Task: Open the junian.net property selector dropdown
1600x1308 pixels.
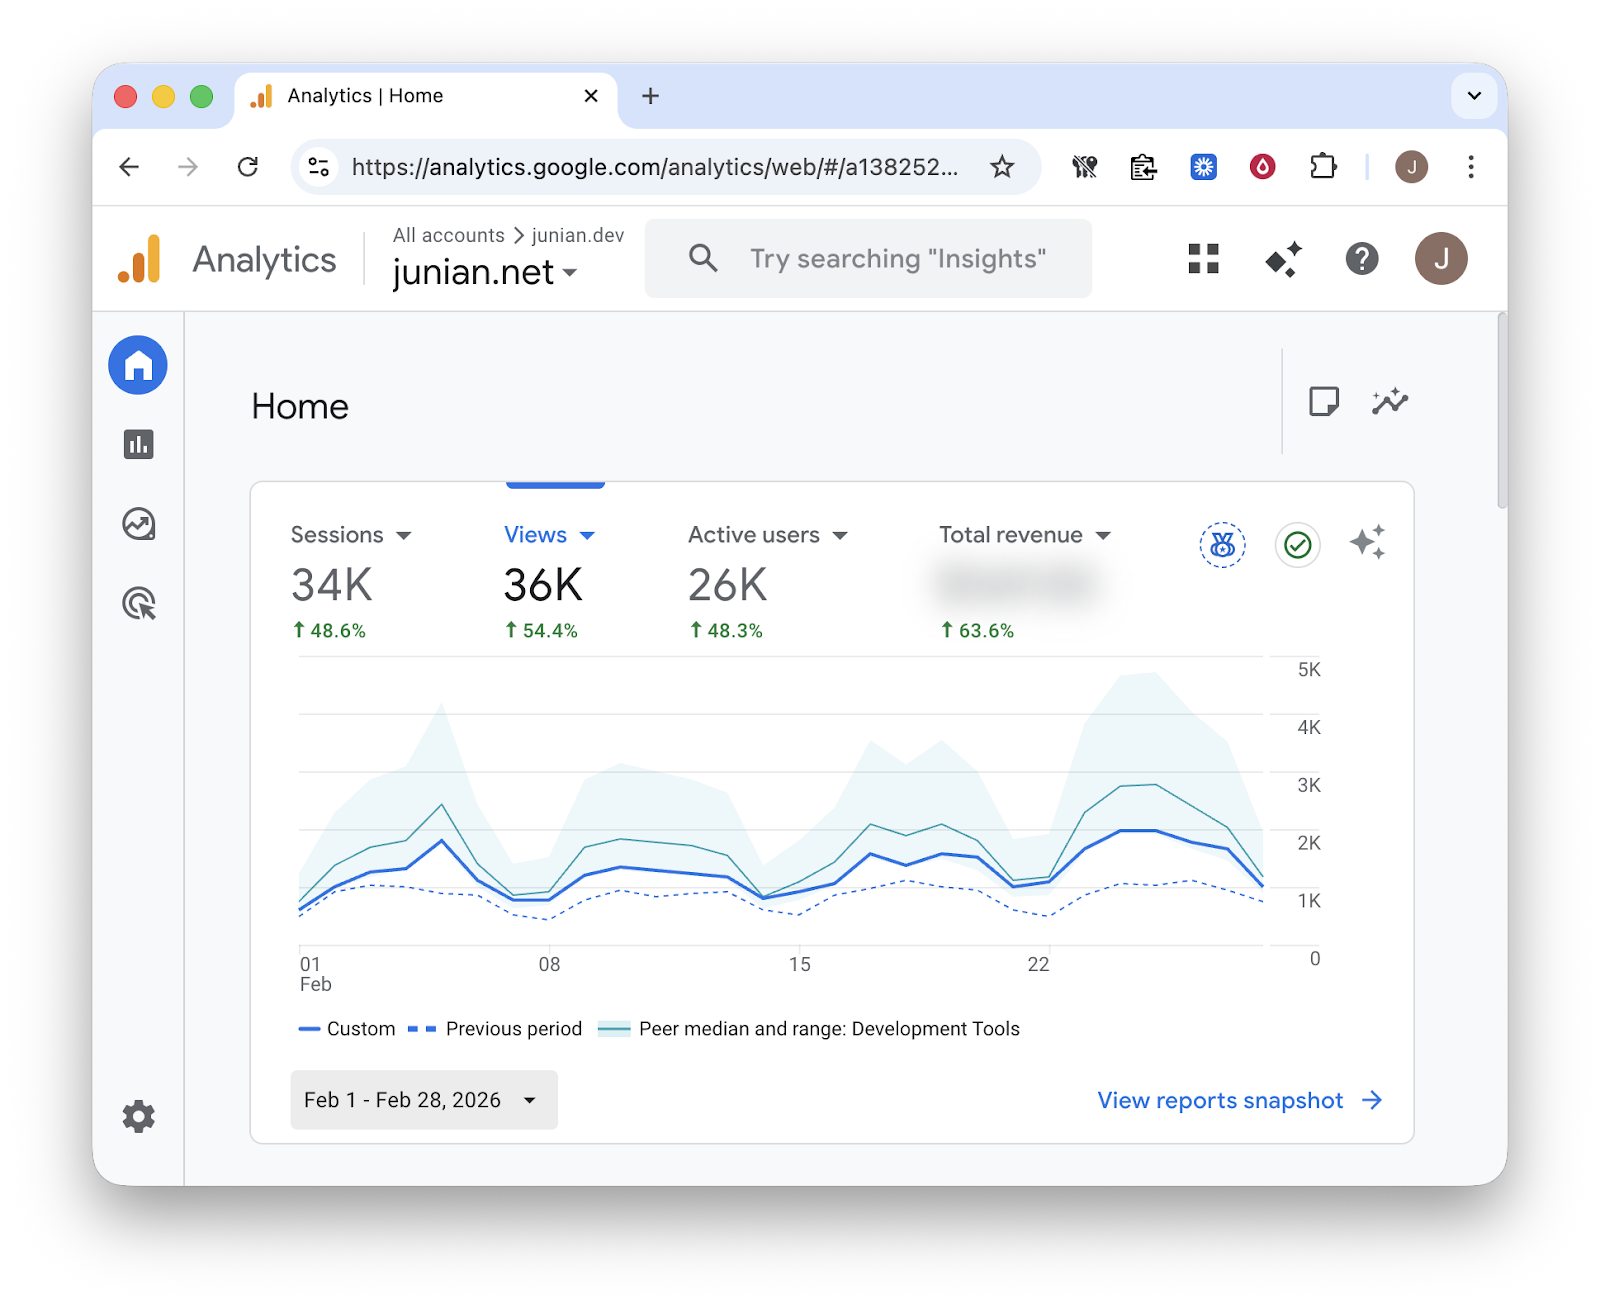Action: click(485, 272)
